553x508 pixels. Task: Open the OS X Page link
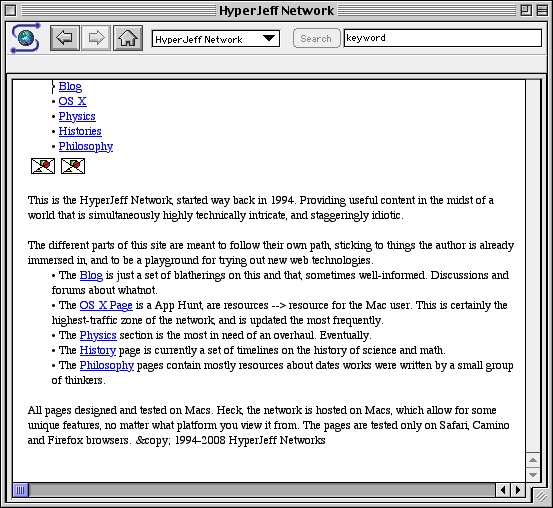pyautogui.click(x=106, y=305)
